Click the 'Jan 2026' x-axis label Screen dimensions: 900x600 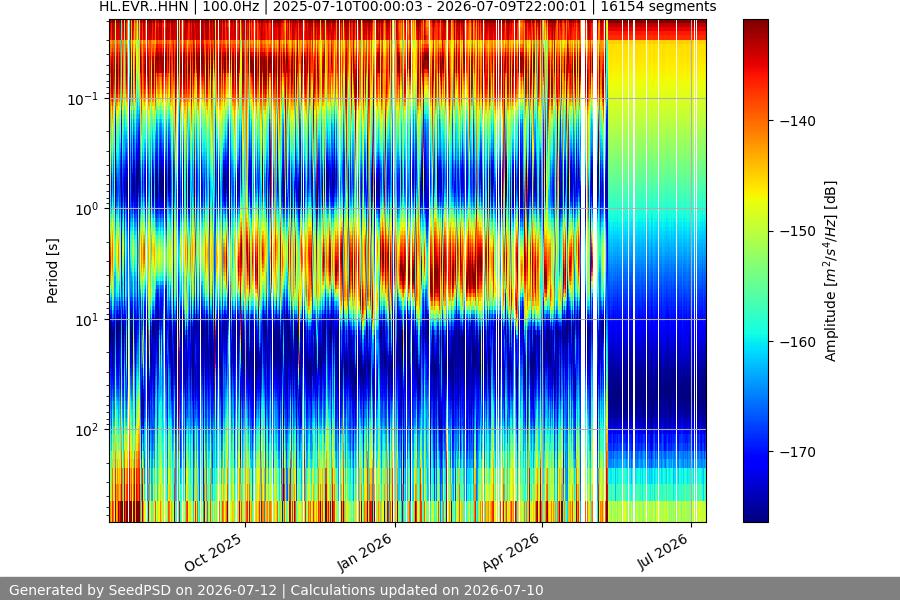(364, 552)
